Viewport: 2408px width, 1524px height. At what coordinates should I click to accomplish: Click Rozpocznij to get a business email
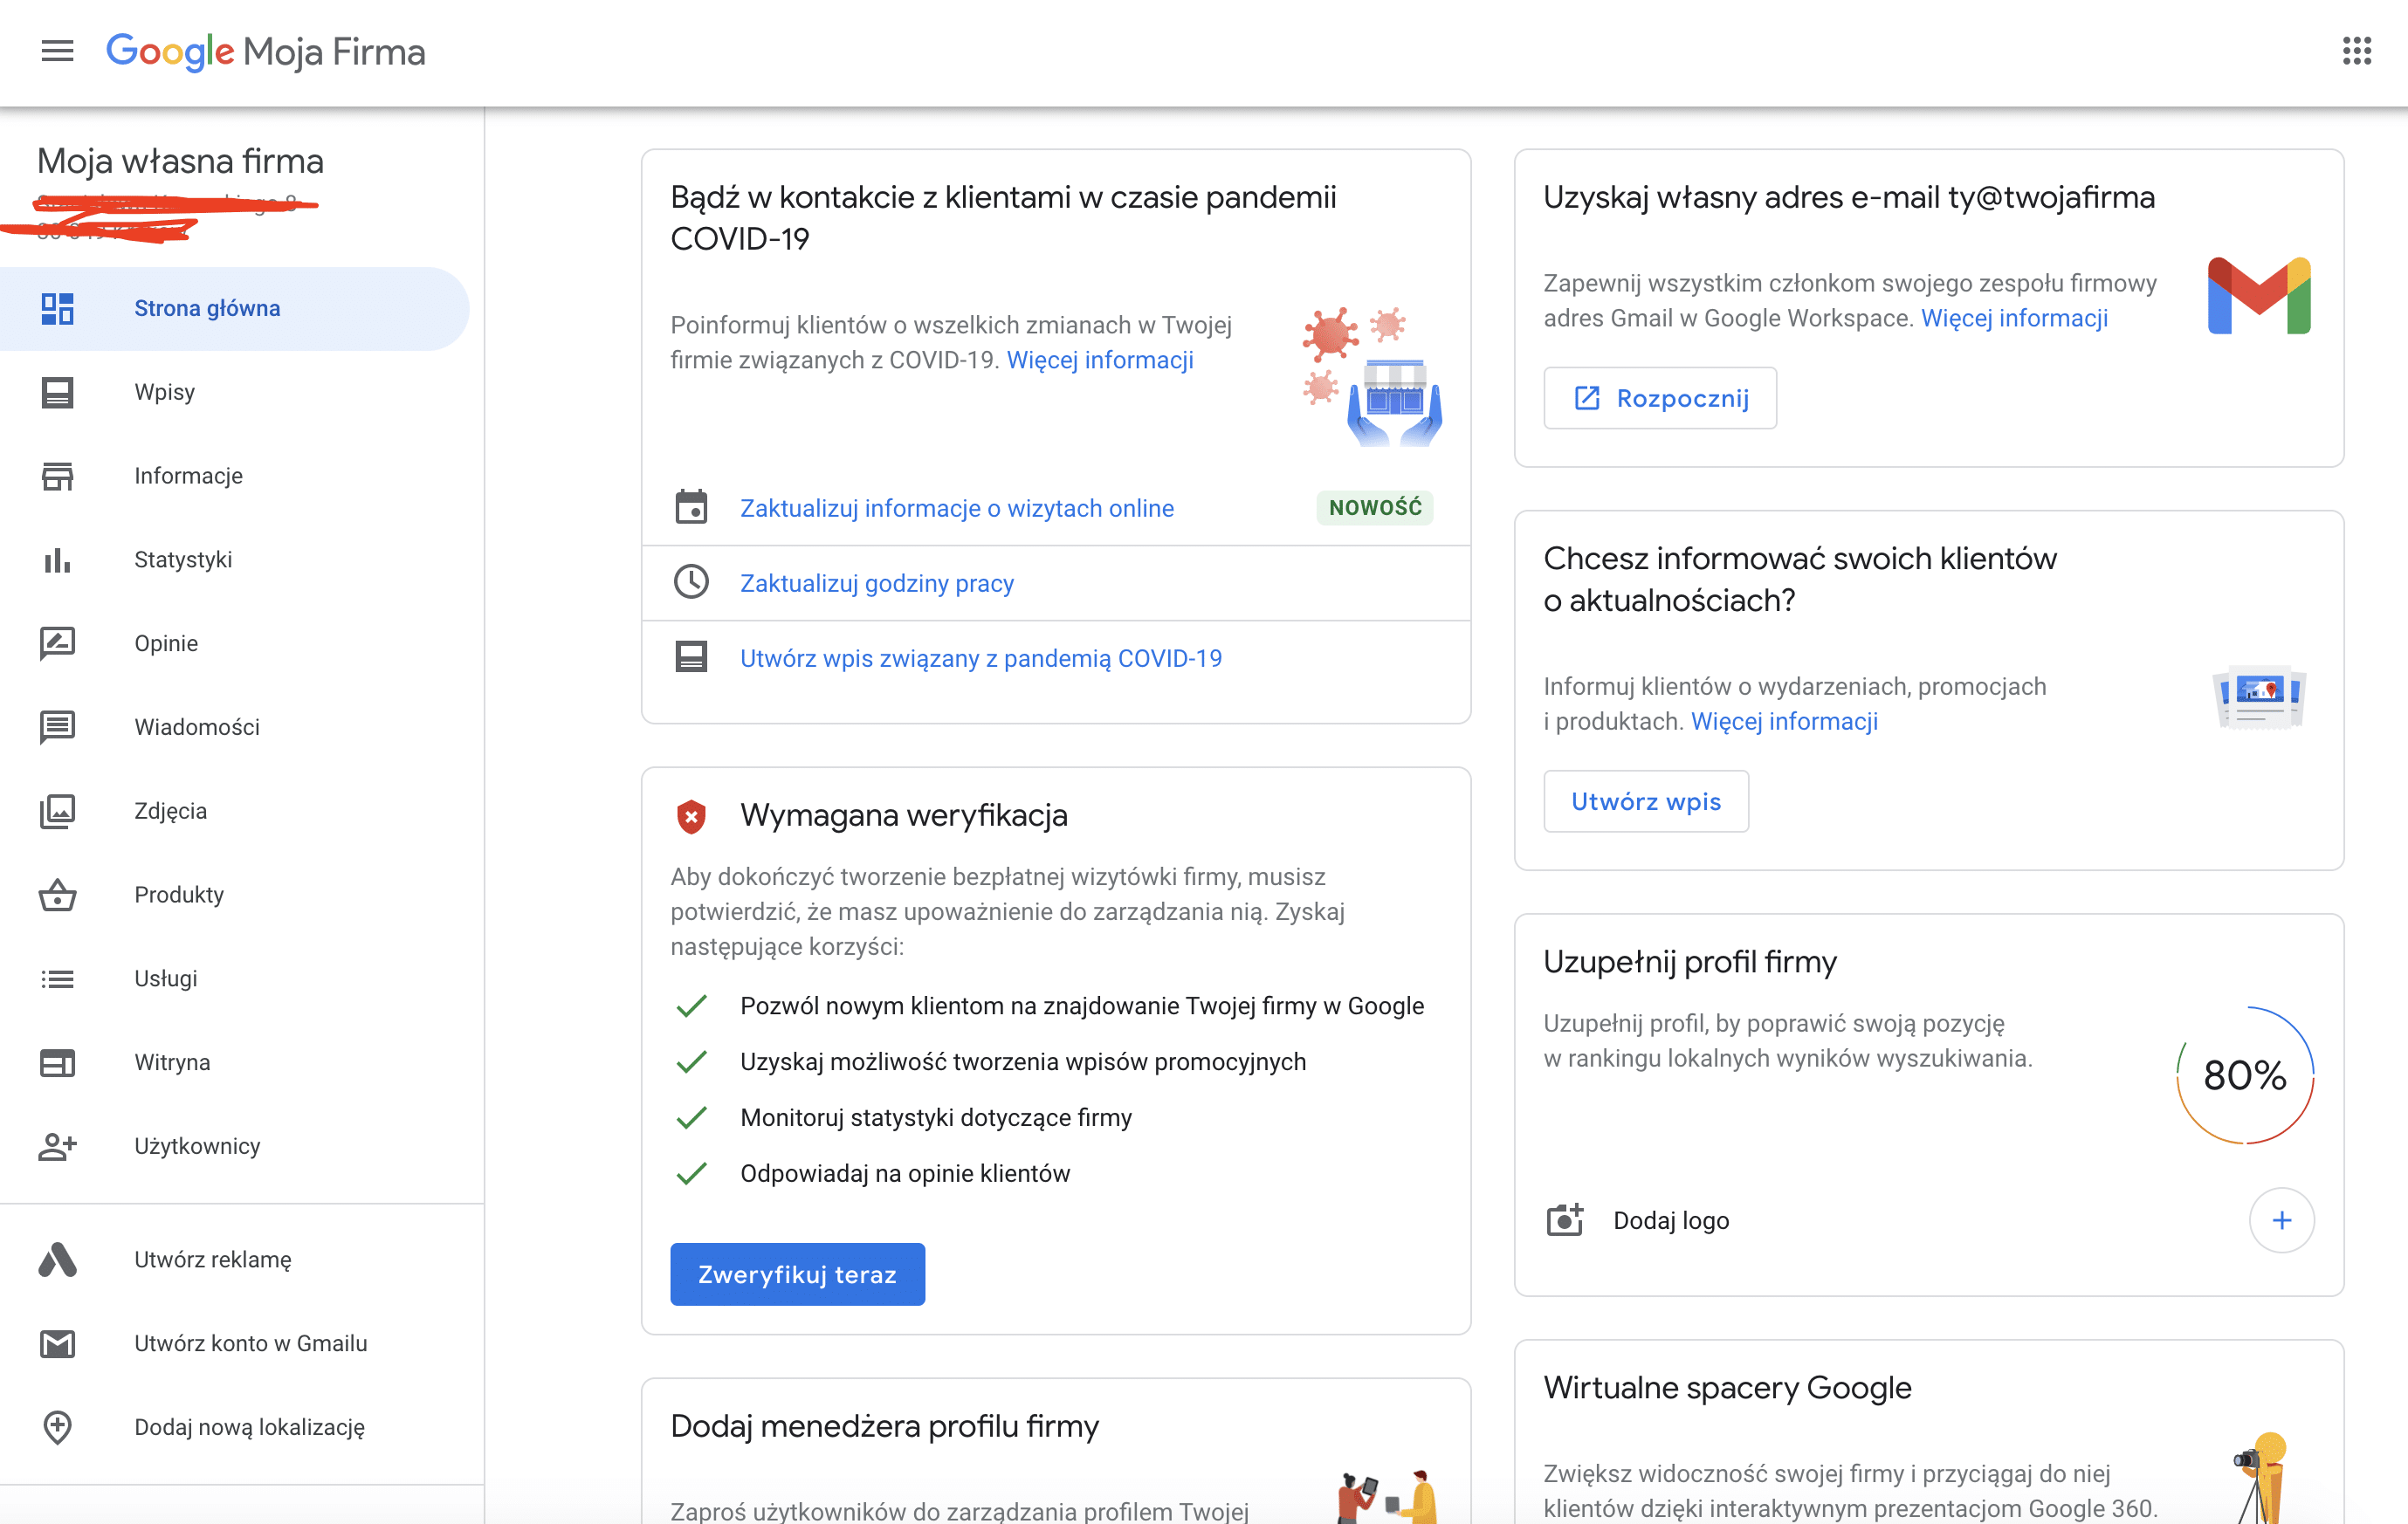[x=1660, y=397]
